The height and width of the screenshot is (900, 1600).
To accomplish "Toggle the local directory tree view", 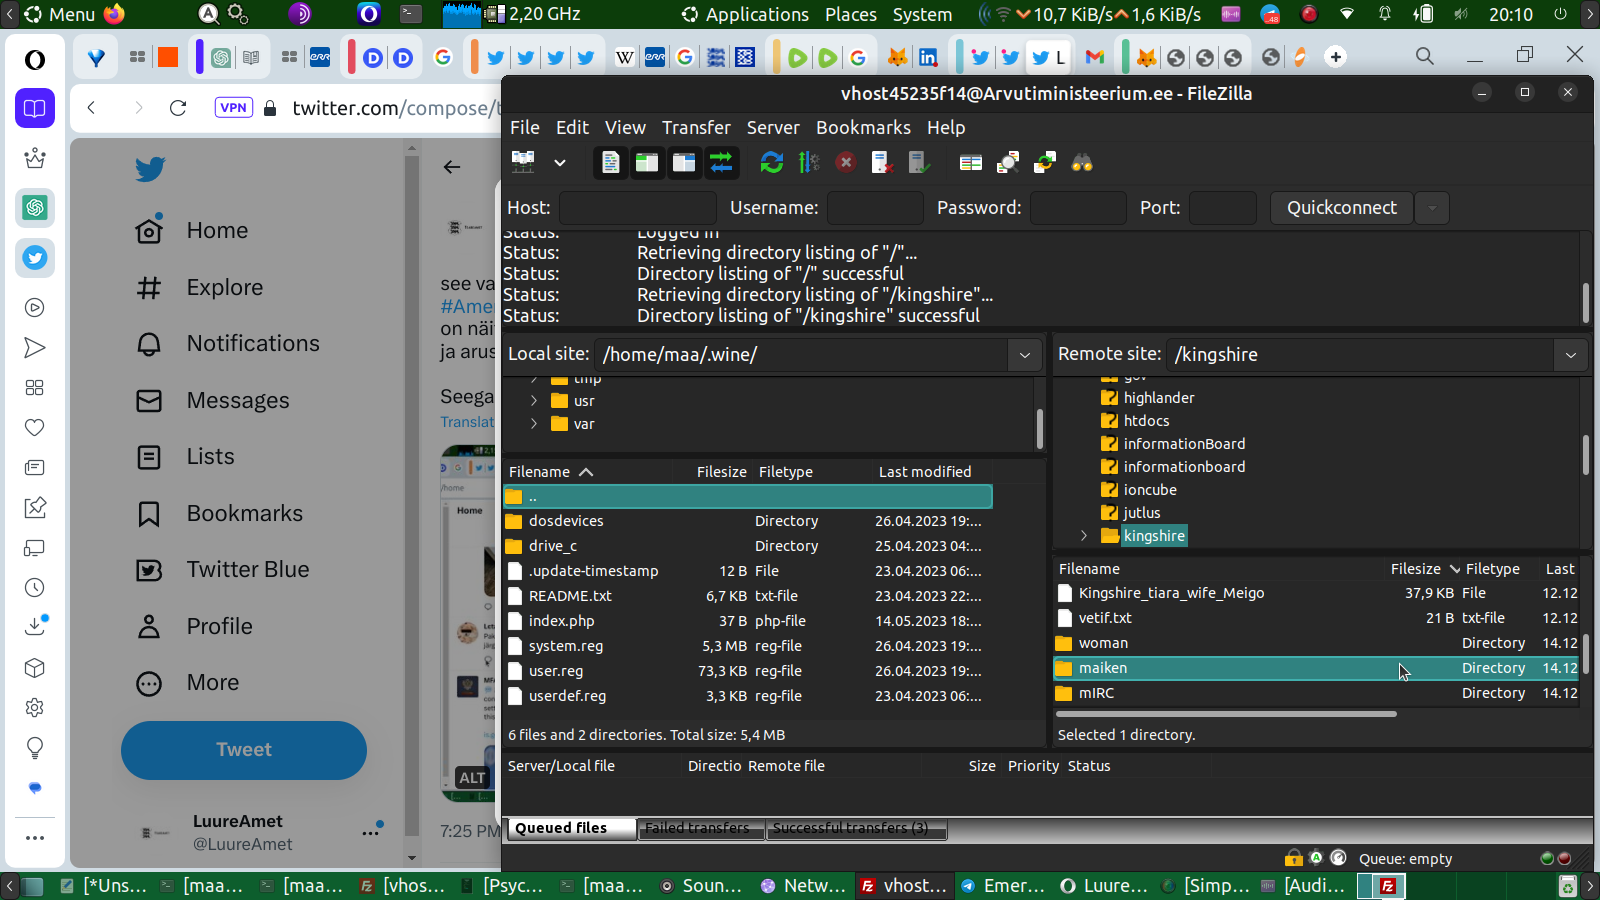I will [x=647, y=162].
